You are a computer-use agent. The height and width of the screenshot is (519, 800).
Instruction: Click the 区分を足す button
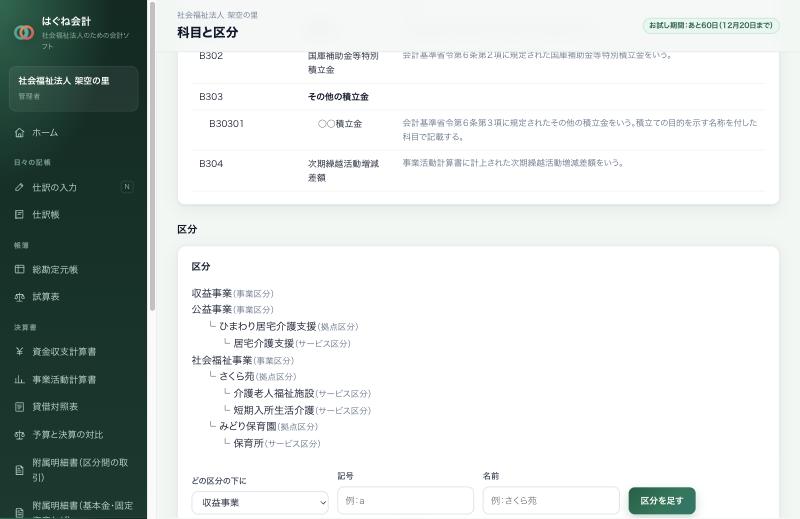[662, 501]
